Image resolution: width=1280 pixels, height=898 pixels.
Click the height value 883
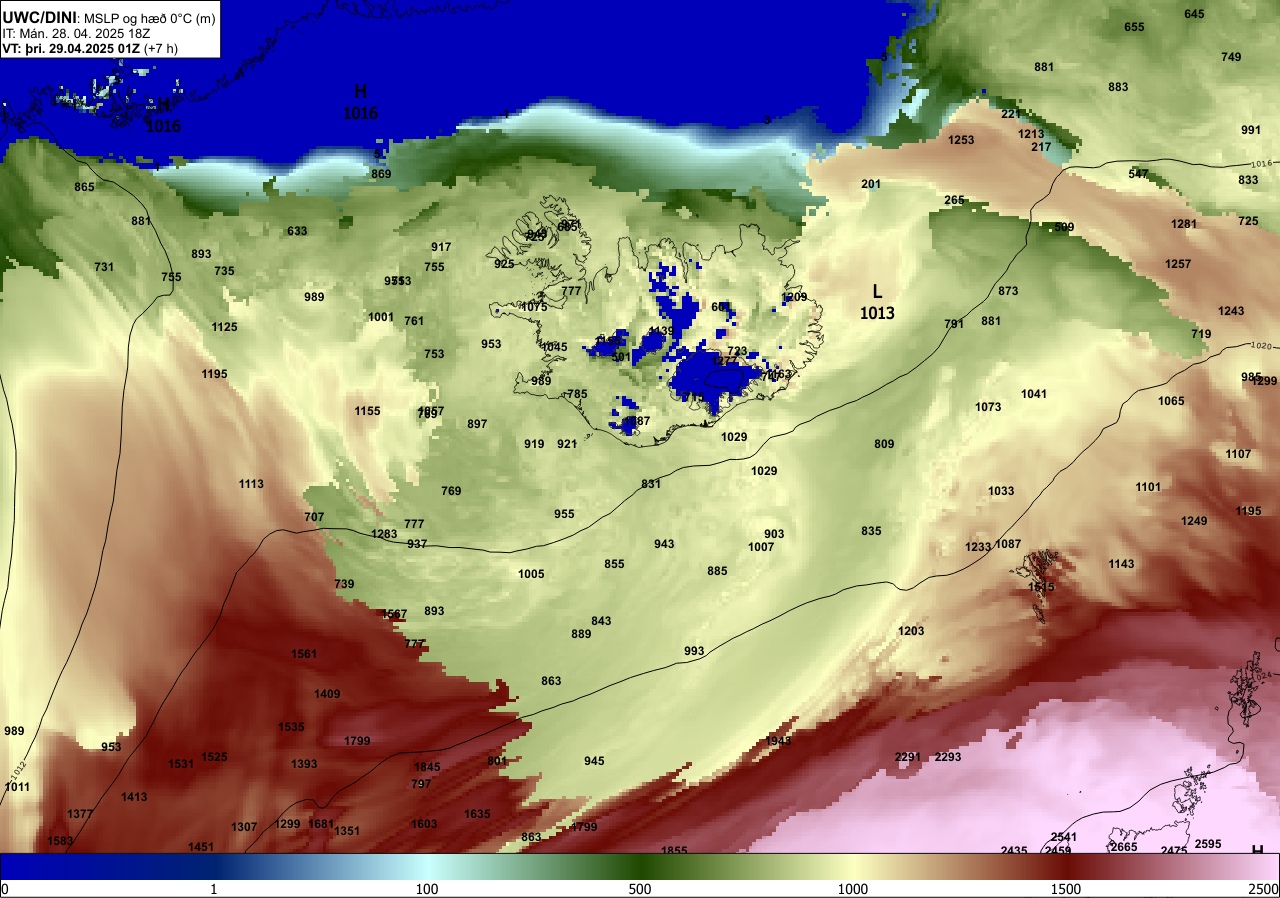coord(1118,87)
